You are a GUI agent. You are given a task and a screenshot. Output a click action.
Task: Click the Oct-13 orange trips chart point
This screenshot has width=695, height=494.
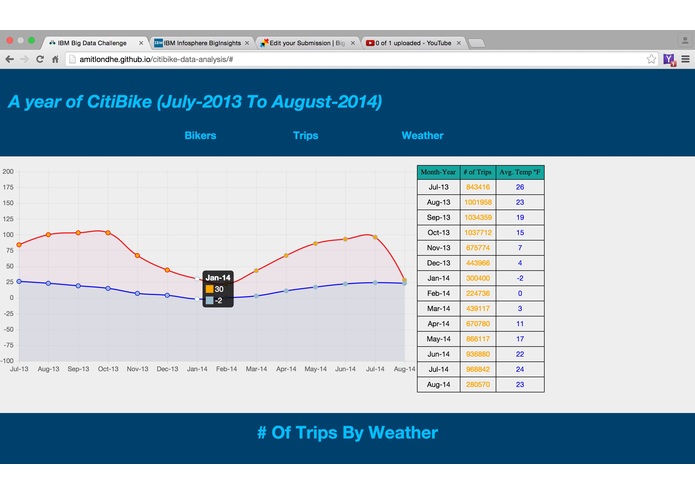108,232
